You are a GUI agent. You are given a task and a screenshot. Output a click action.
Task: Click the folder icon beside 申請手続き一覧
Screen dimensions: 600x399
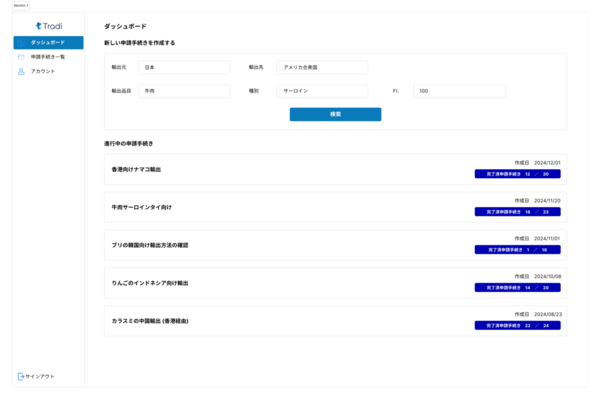click(21, 57)
